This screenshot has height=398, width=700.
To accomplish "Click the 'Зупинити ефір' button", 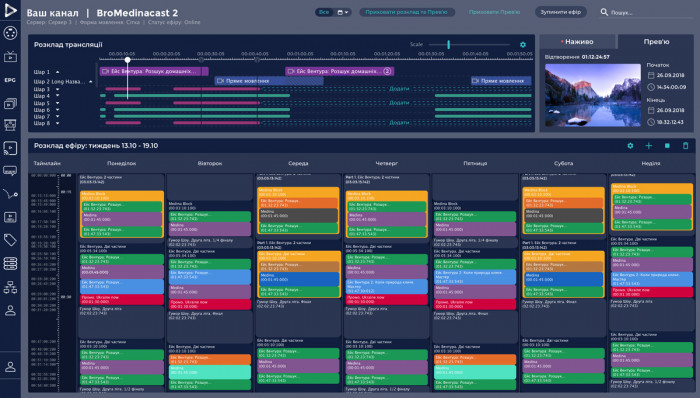I will (561, 12).
